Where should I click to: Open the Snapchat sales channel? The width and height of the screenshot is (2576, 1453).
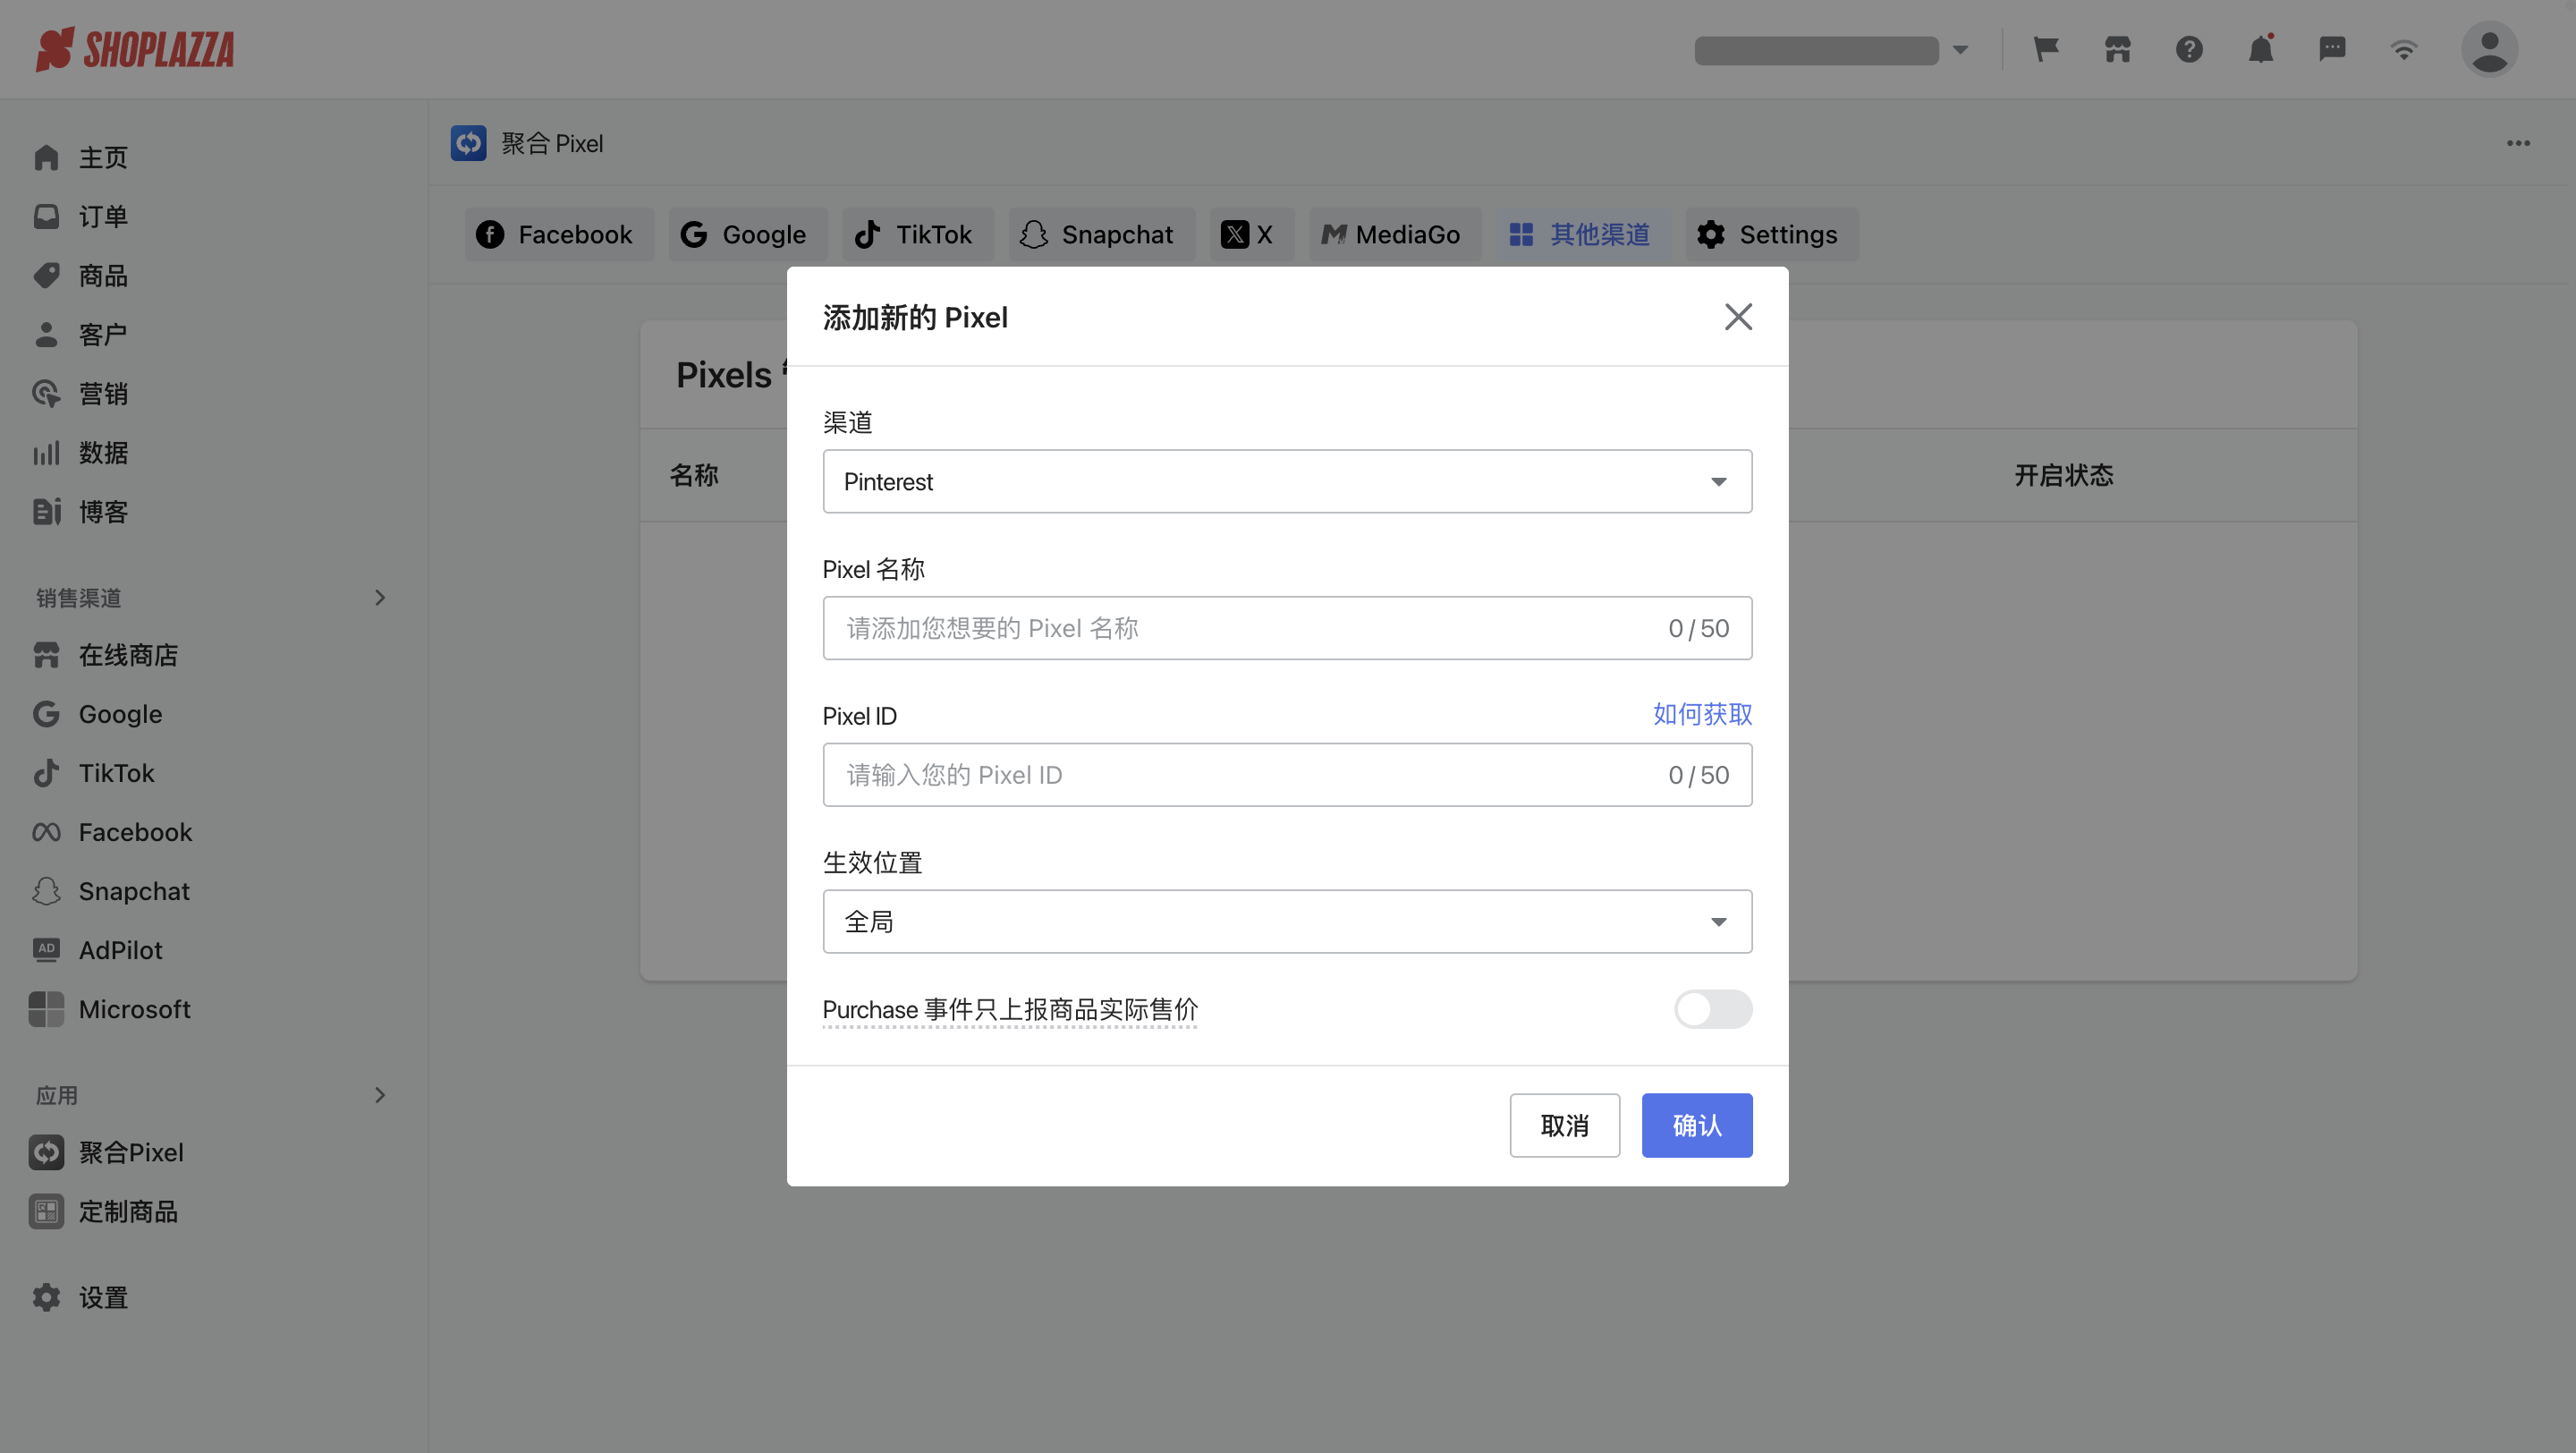(134, 890)
